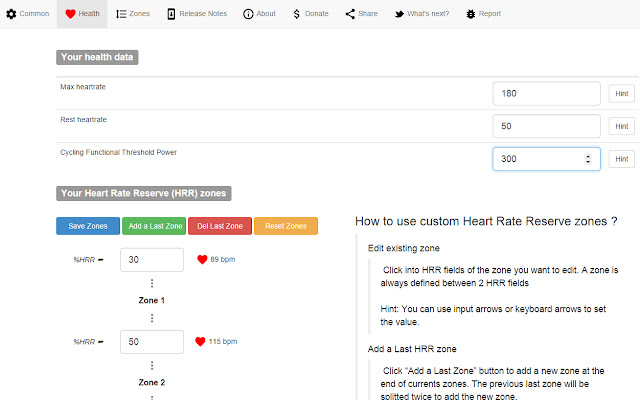Click the About info icon
Screen dimensions: 640x400
pyautogui.click(x=248, y=14)
